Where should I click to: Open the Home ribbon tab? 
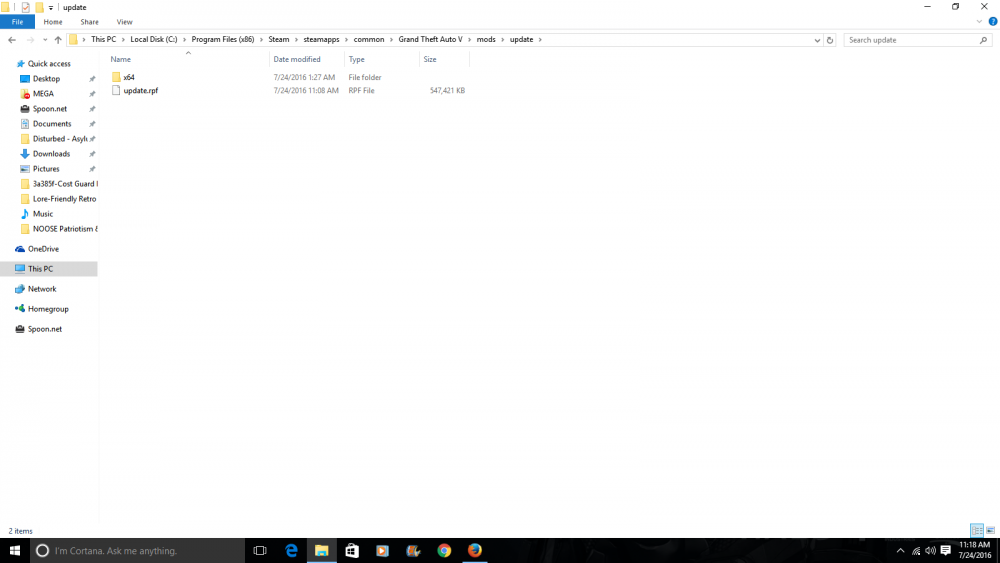point(53,22)
